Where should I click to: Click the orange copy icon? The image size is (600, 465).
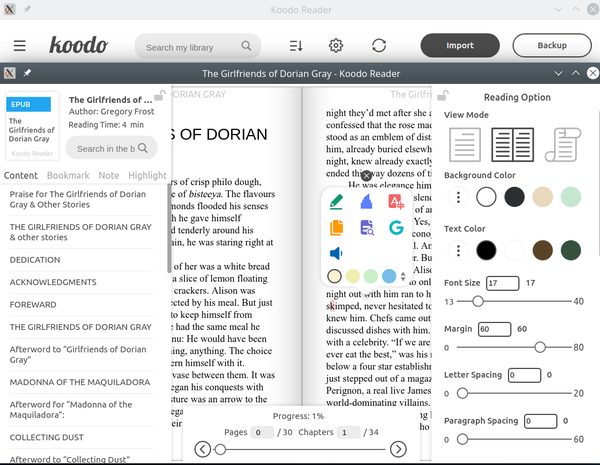[337, 228]
